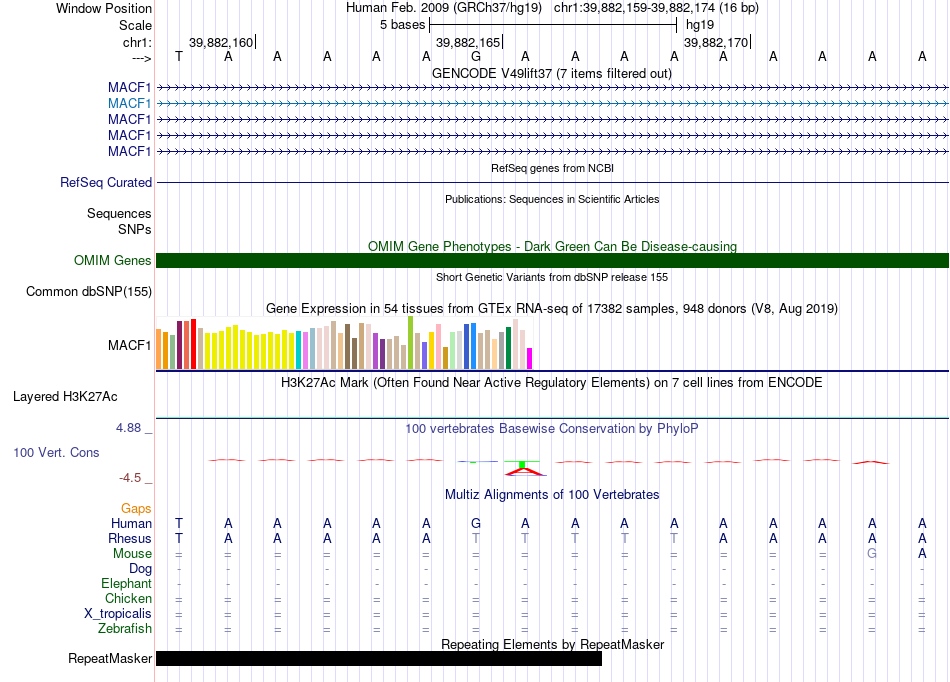This screenshot has width=950, height=682.
Task: Click the RefSeq genes from NCBI title
Action: pos(552,168)
